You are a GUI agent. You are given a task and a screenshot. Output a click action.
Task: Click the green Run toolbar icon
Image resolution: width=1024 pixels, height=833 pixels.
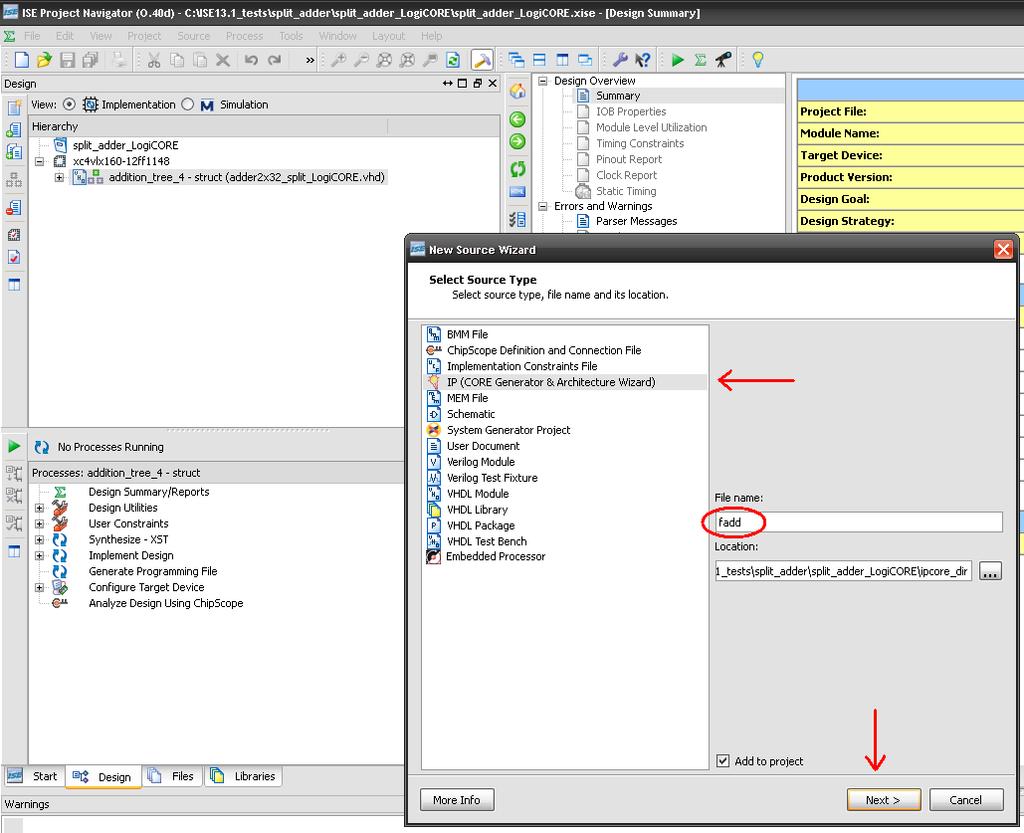(x=677, y=60)
